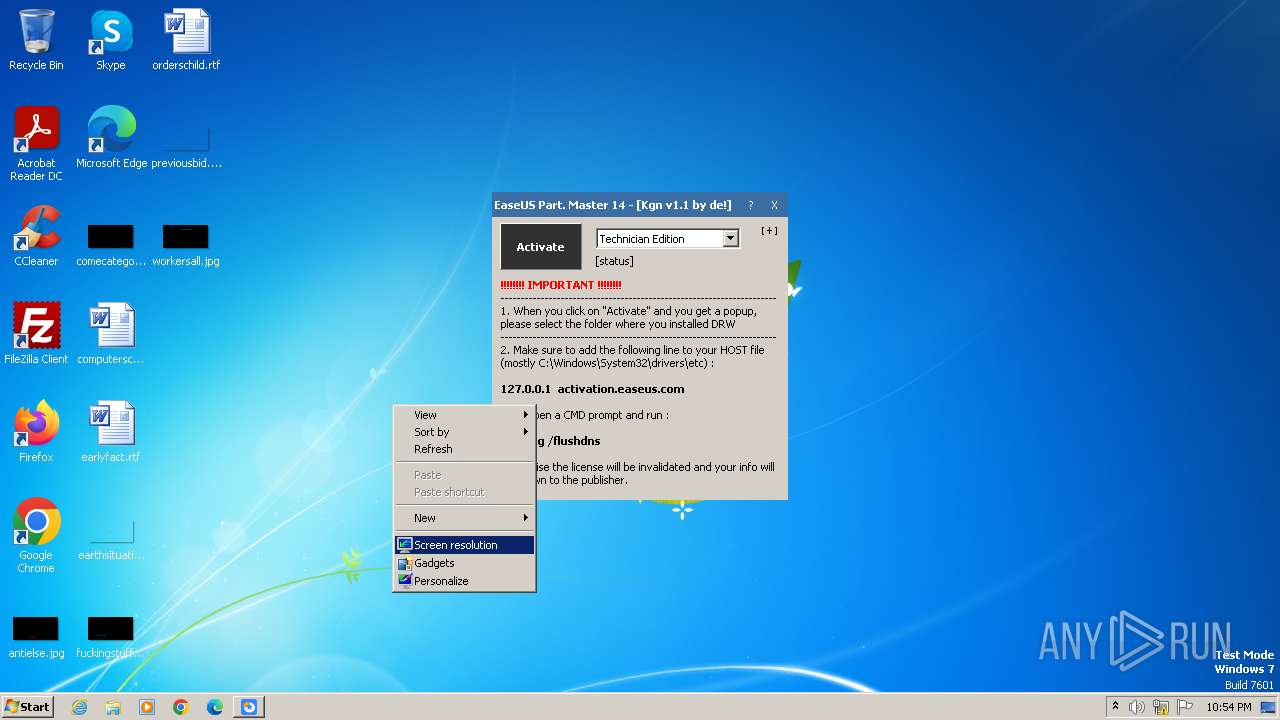The image size is (1280, 720).
Task: Select the workersall.jpg image icon
Action: click(186, 245)
